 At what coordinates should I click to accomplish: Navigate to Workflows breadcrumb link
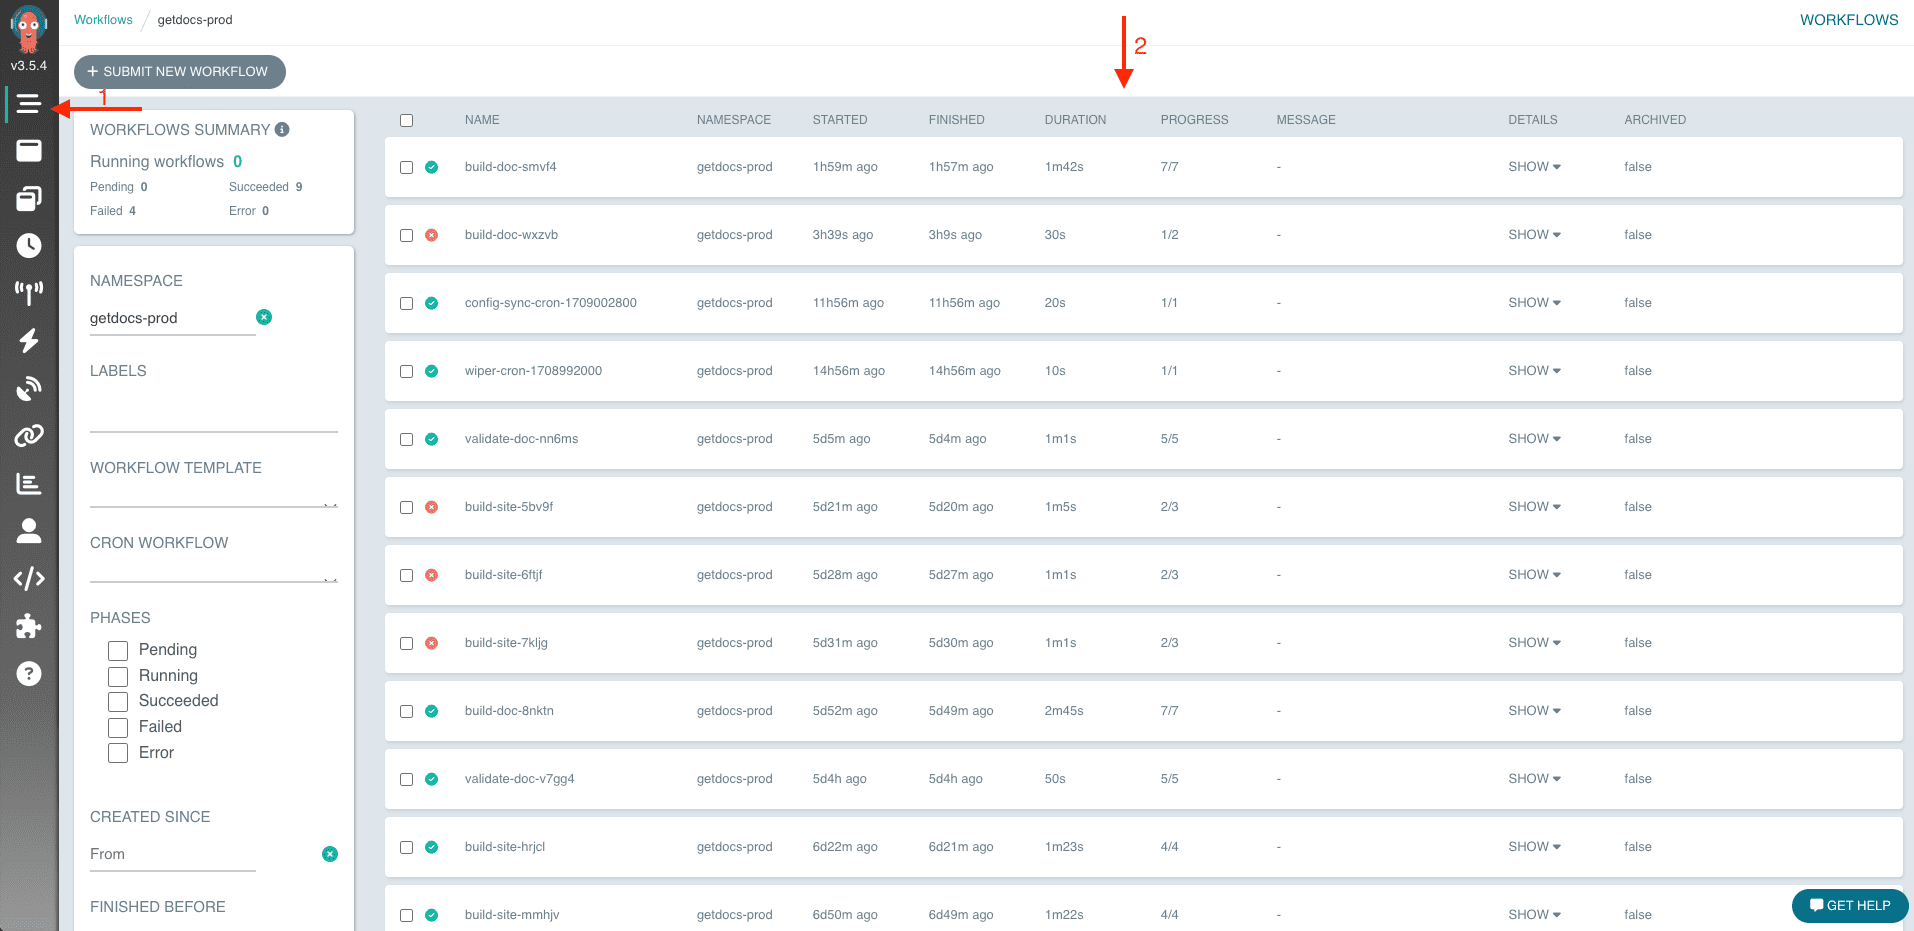103,19
